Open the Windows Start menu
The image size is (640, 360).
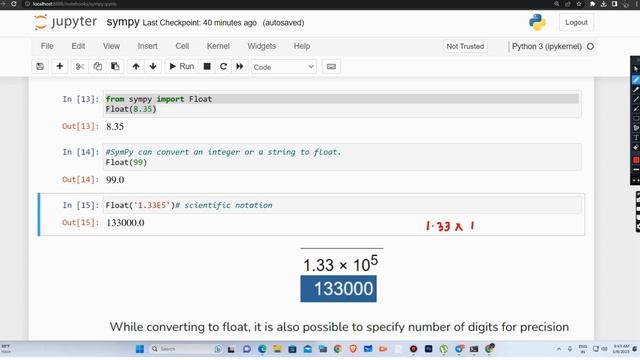coord(140,349)
